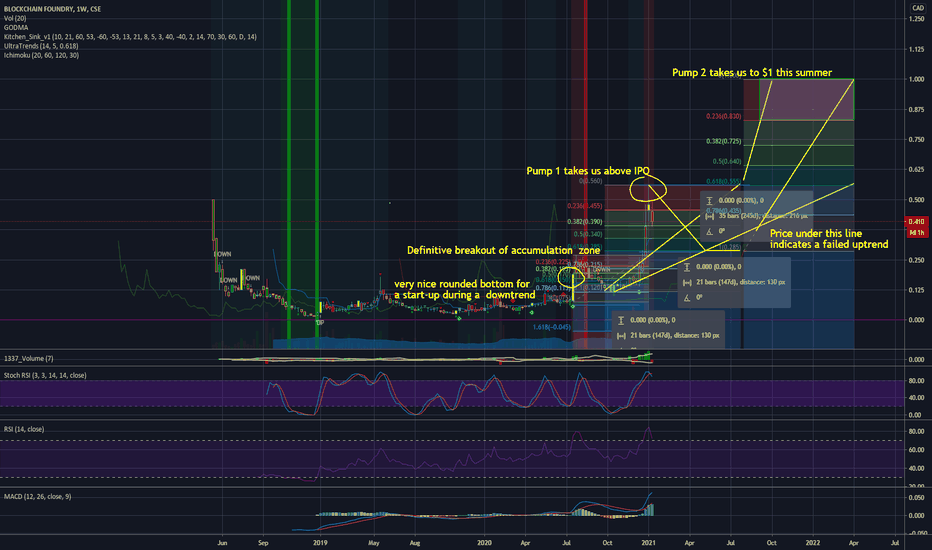Select the Fib label 0.5(0.340)
This screenshot has height=550, width=932.
588,234
